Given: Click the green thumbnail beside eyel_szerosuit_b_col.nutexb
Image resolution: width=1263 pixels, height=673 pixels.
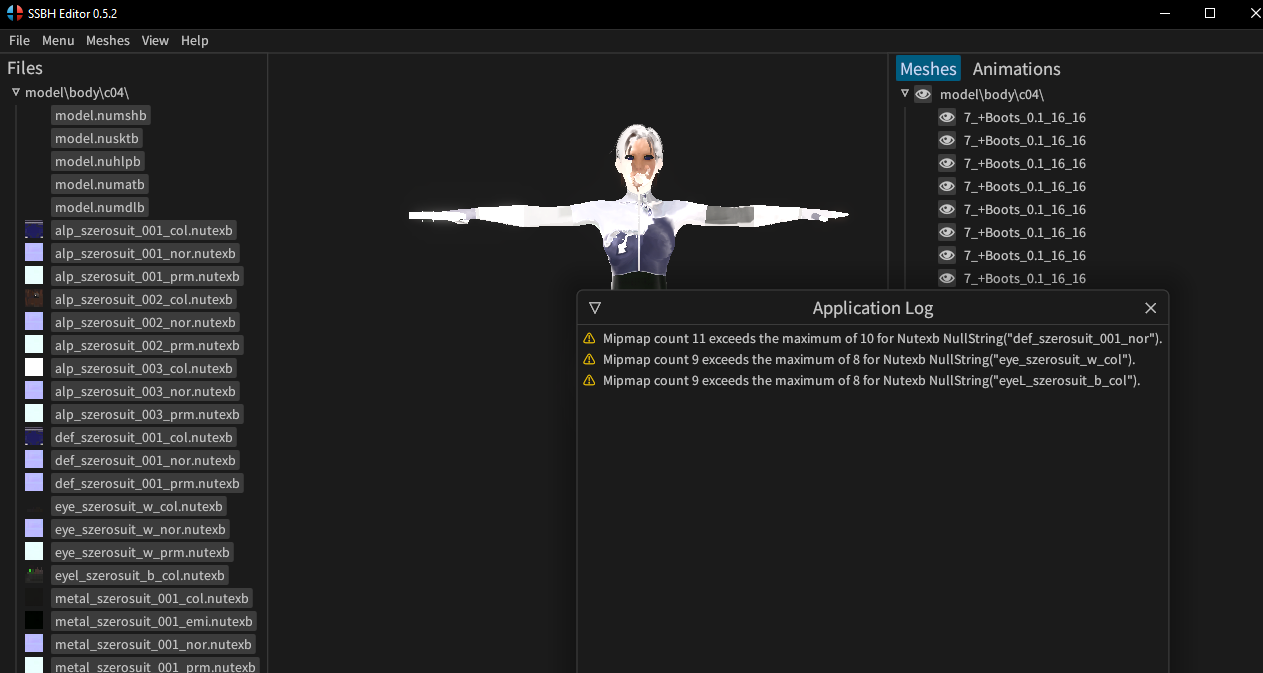Looking at the screenshot, I should point(33,574).
